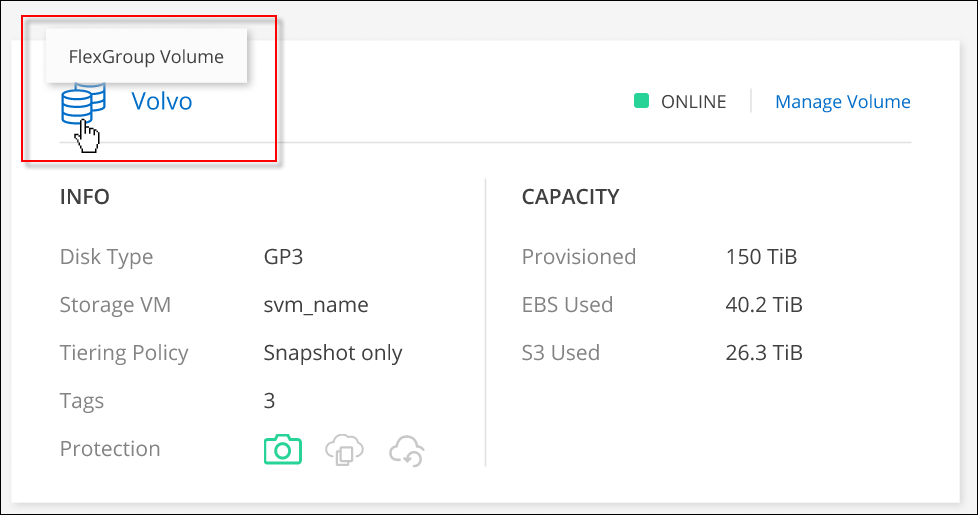Click the cloud copy backup protection icon
978x515 pixels.
[345, 450]
